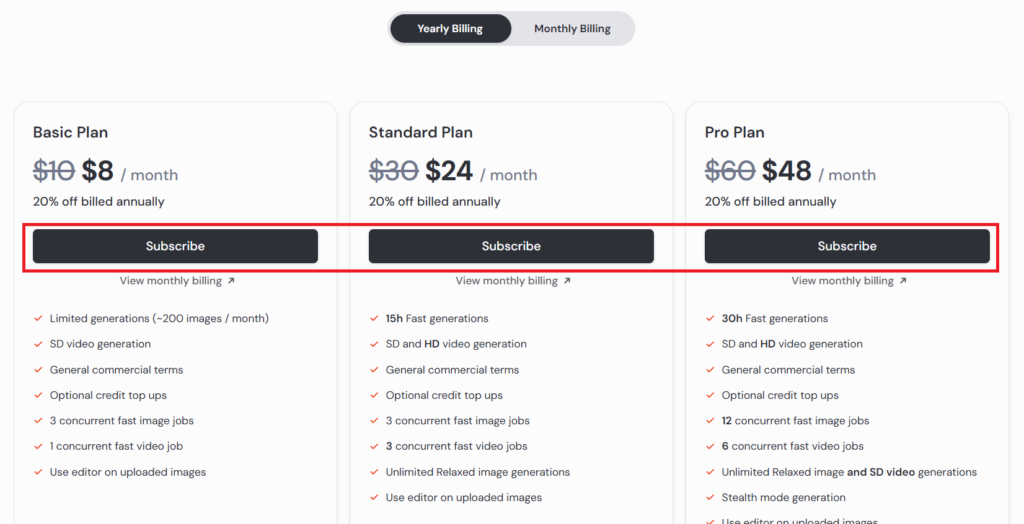Click 12 concurrent fast image jobs text
The width and height of the screenshot is (1024, 524).
(x=795, y=421)
